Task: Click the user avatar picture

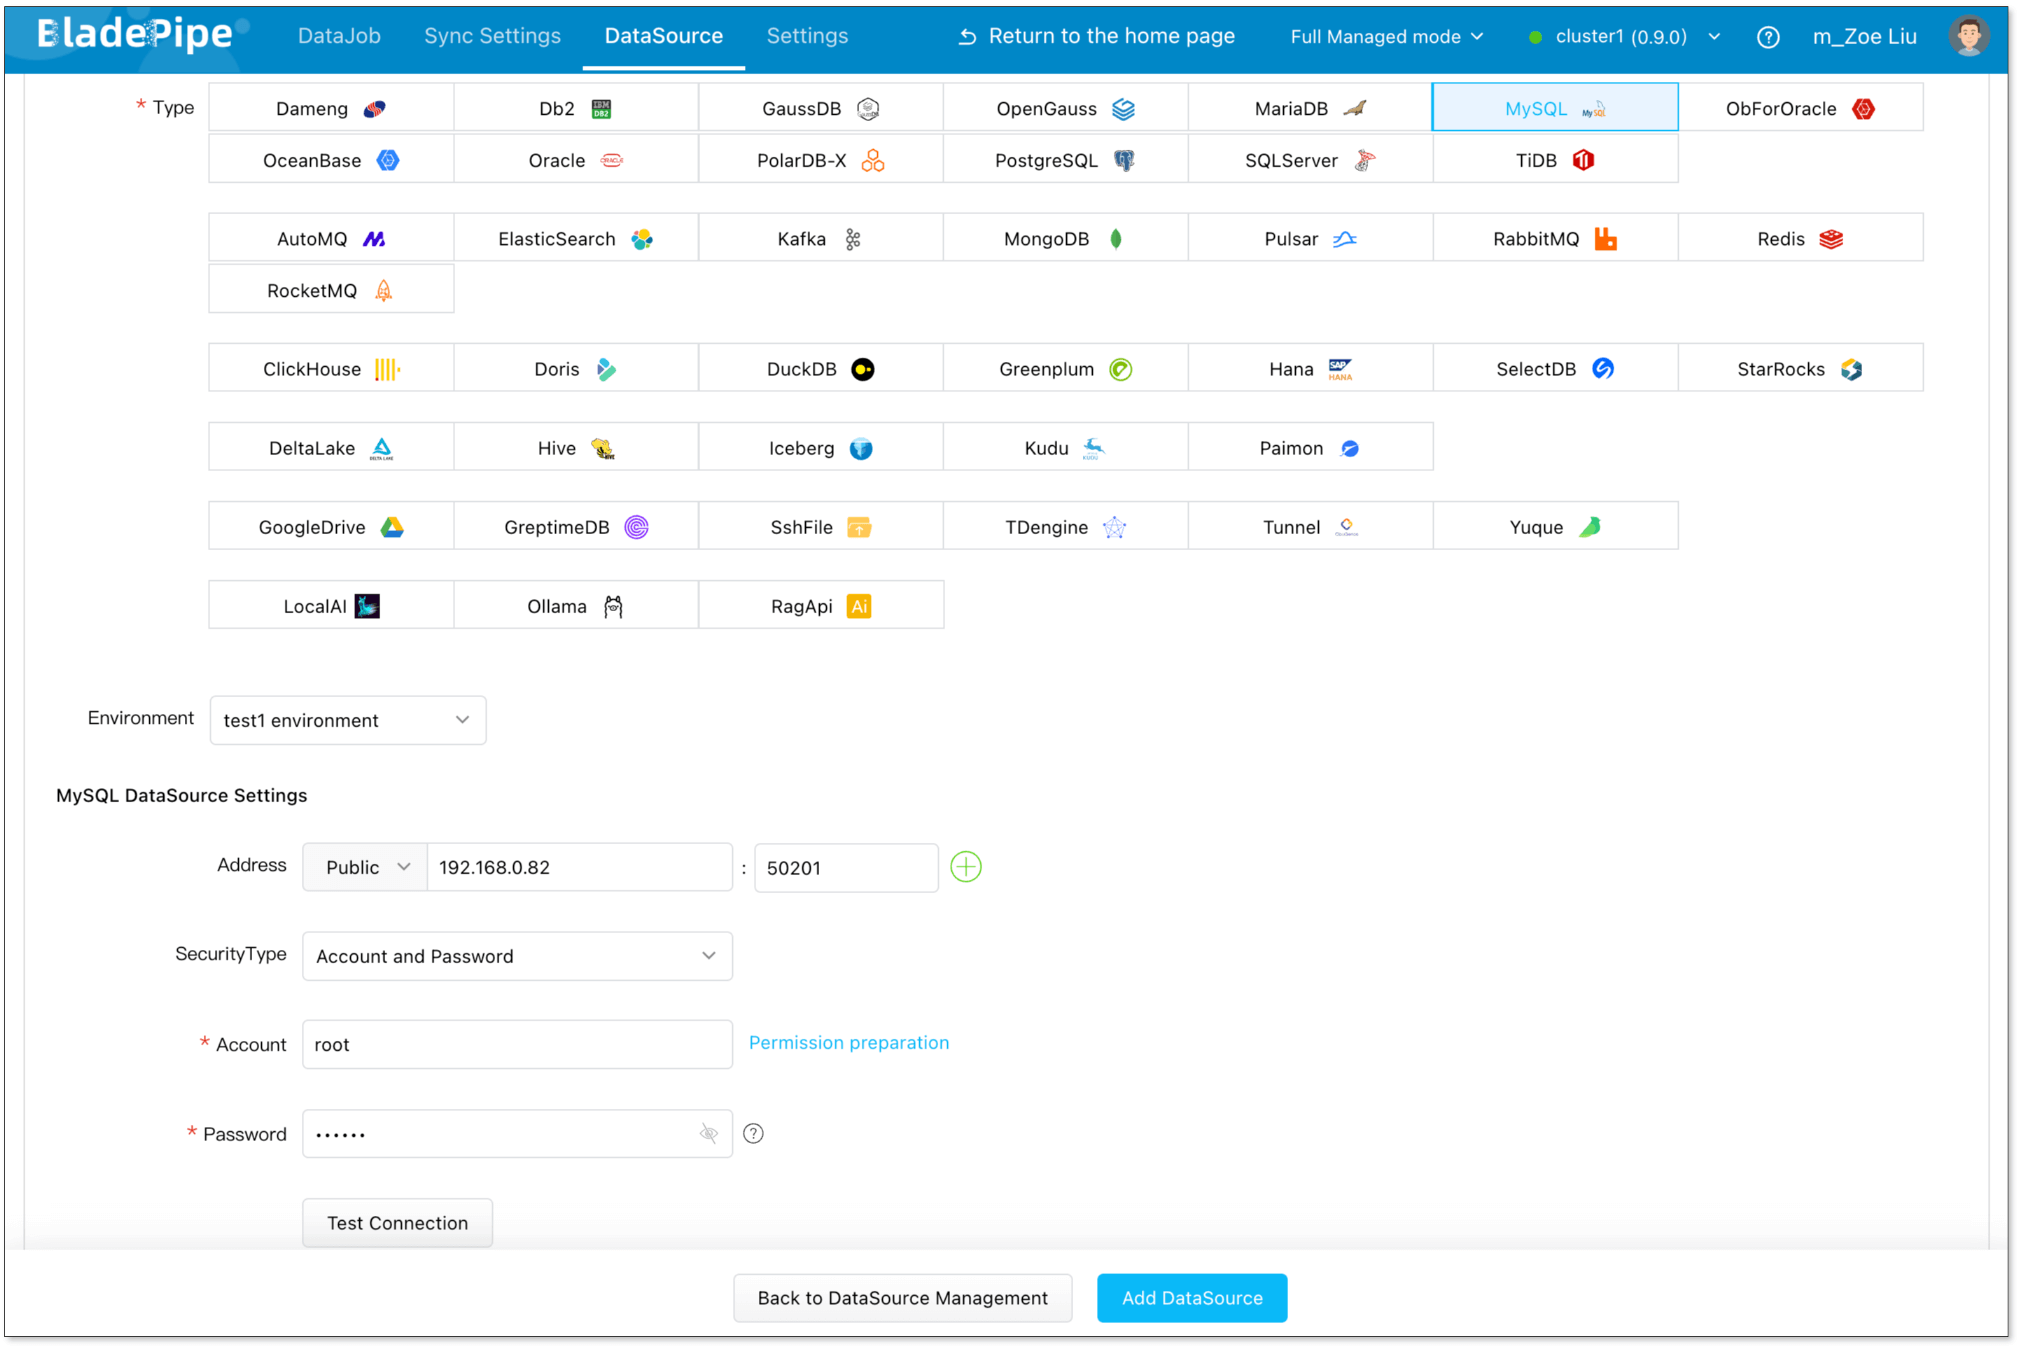Action: tap(1967, 36)
